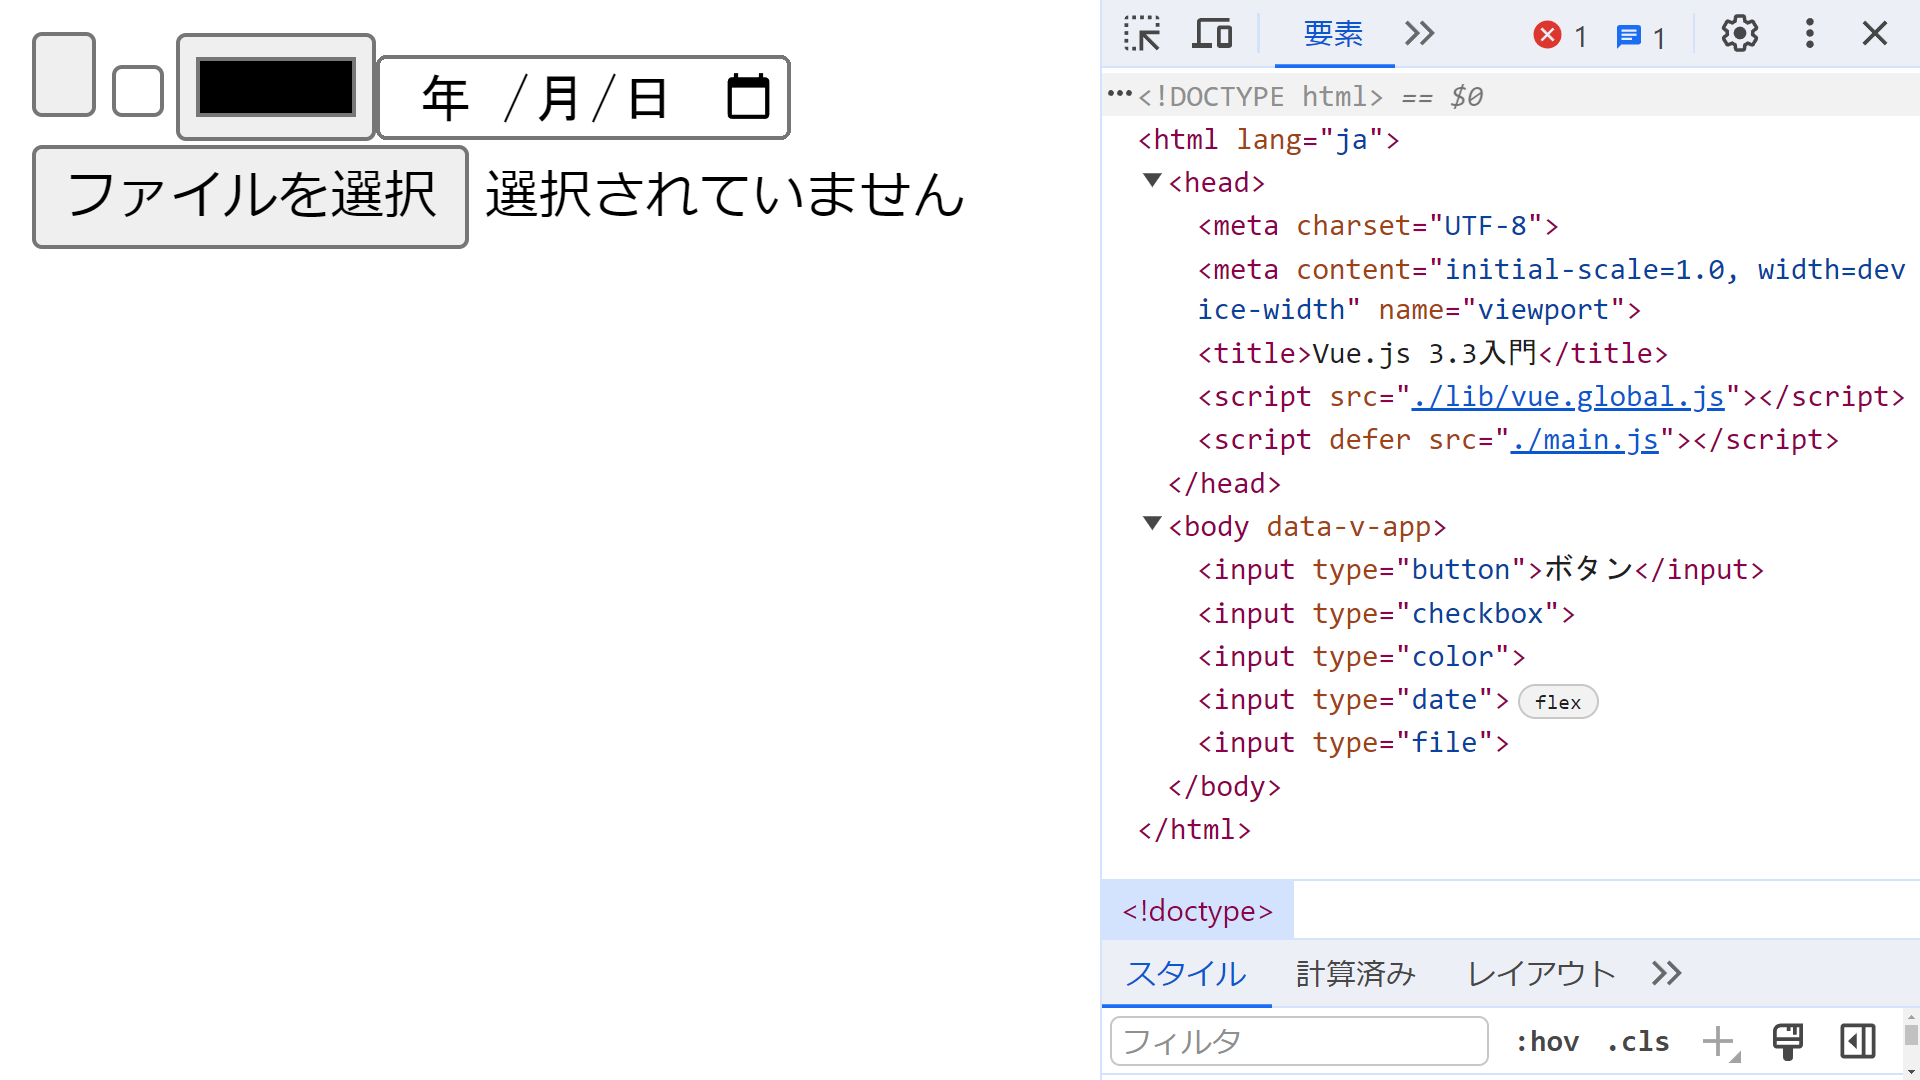Switch to the 計算済み tab

pyautogui.click(x=1355, y=973)
